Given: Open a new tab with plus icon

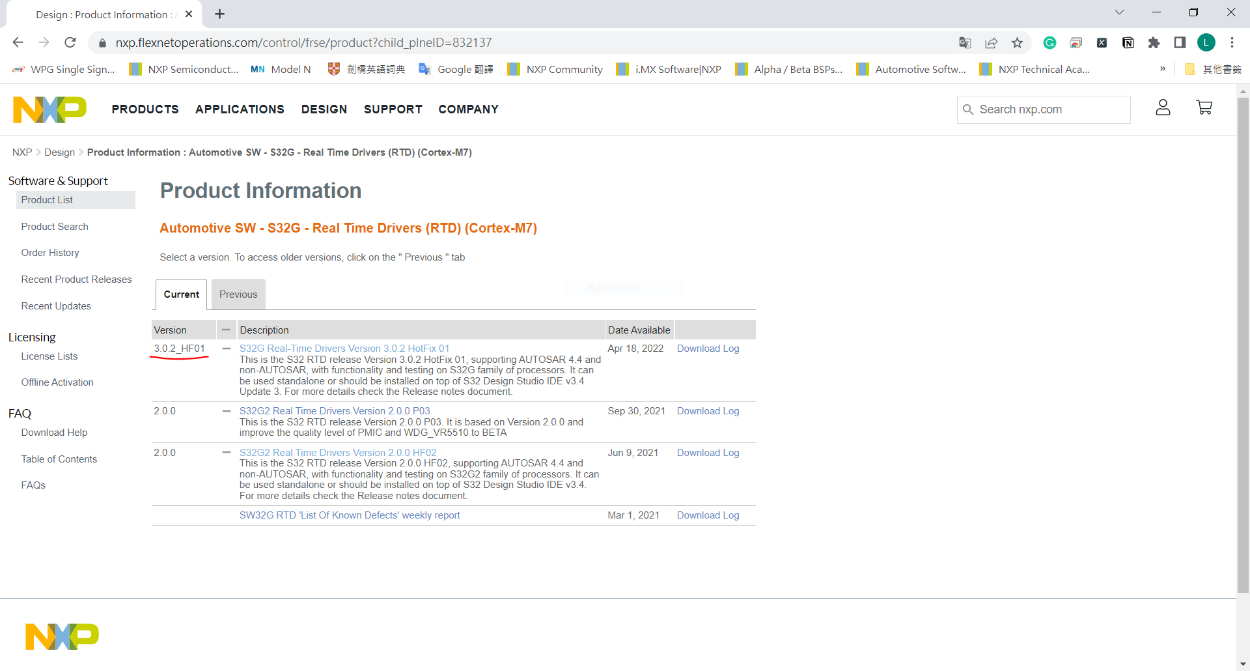Looking at the screenshot, I should 220,14.
